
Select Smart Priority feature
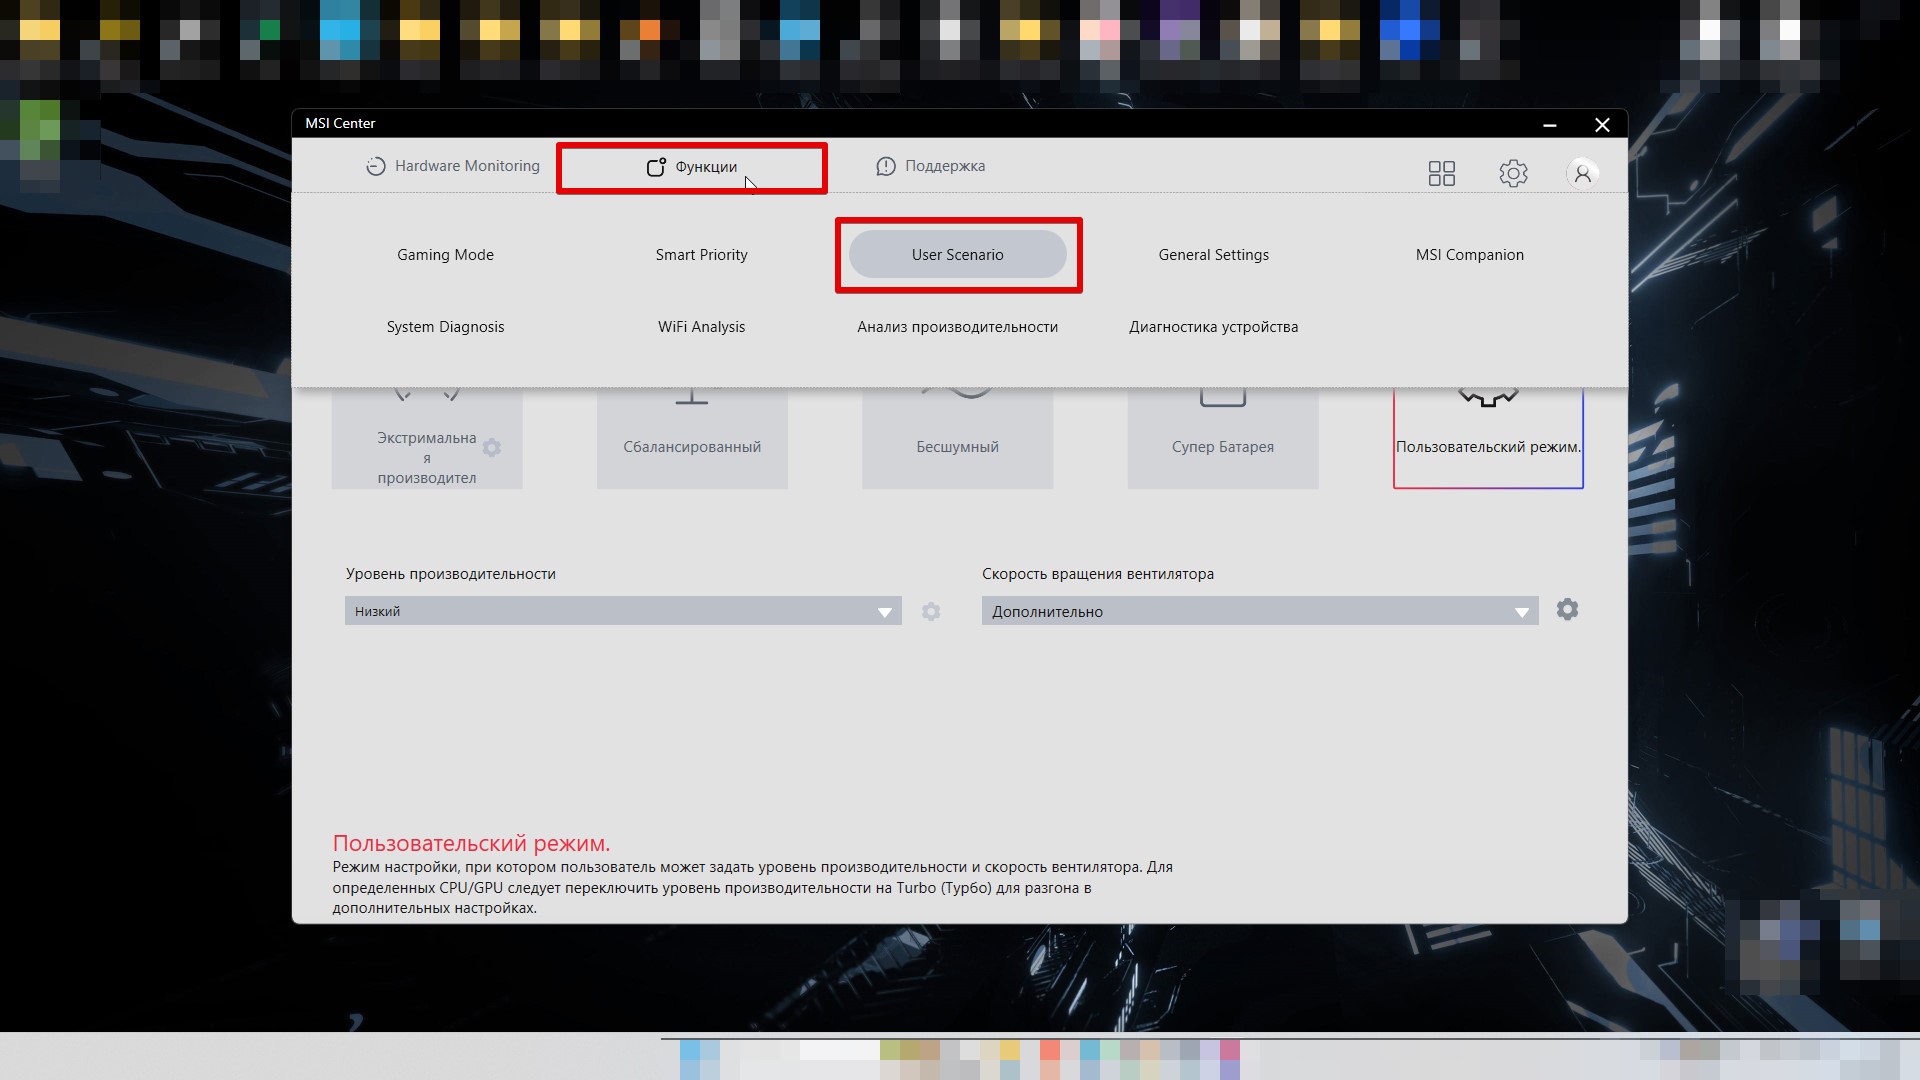click(x=701, y=255)
